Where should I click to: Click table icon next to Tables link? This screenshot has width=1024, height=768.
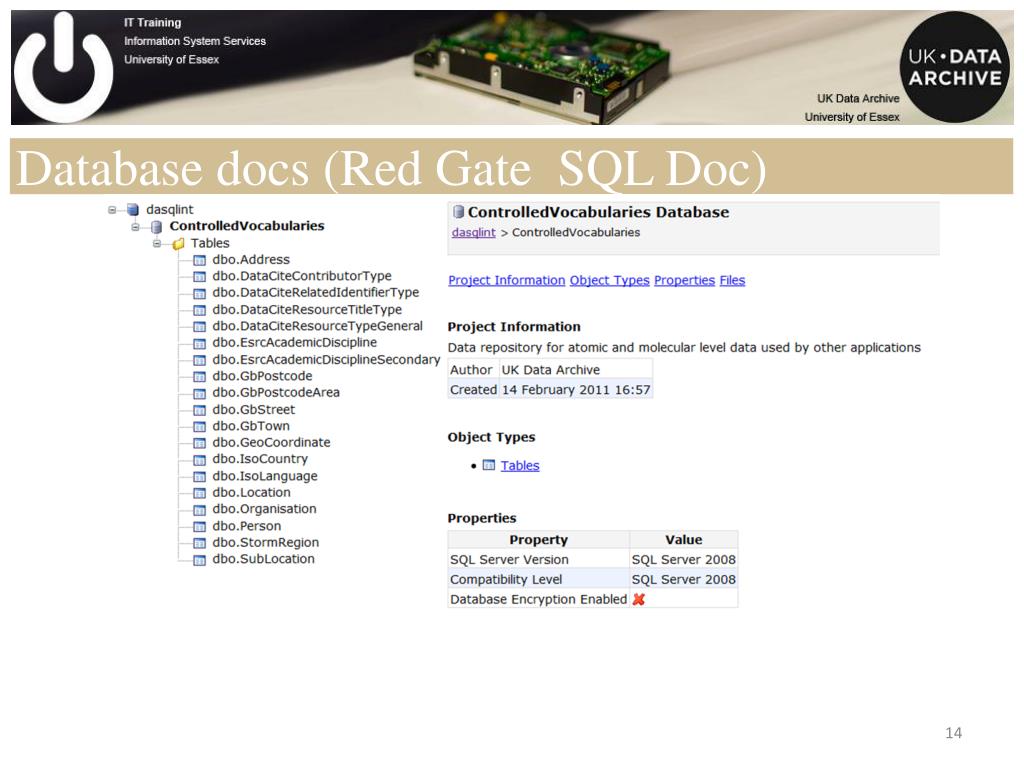(x=488, y=465)
